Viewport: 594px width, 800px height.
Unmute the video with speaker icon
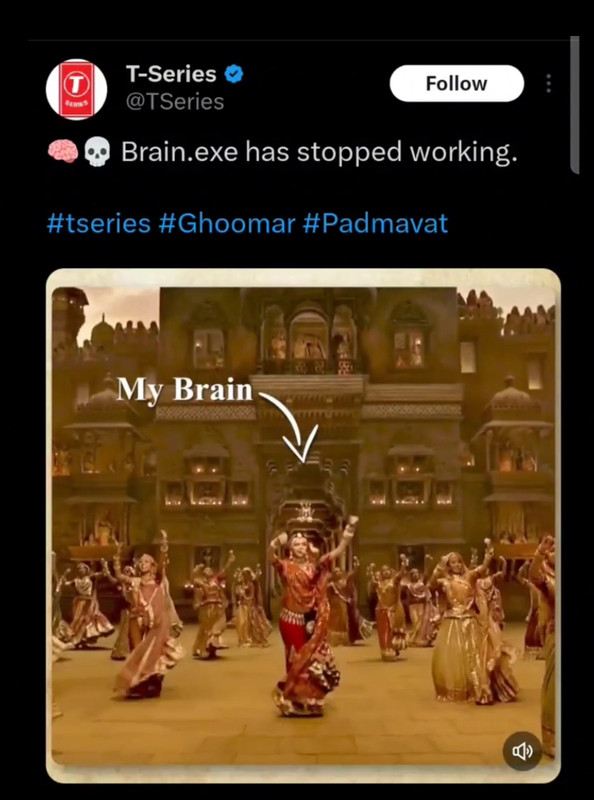pos(522,751)
